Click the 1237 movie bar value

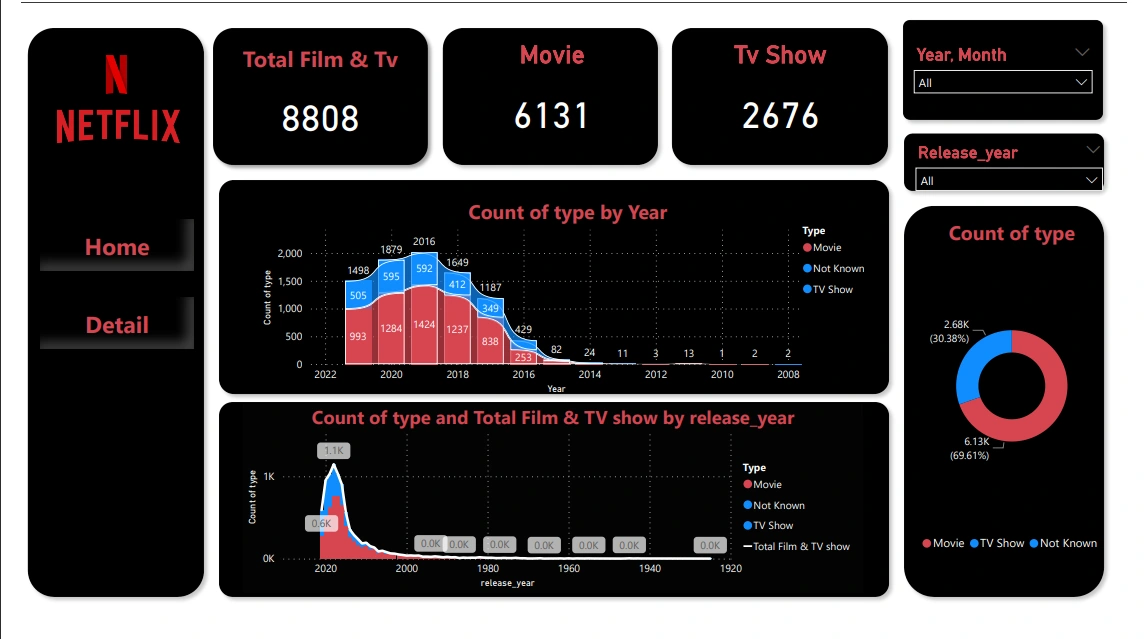tap(457, 329)
